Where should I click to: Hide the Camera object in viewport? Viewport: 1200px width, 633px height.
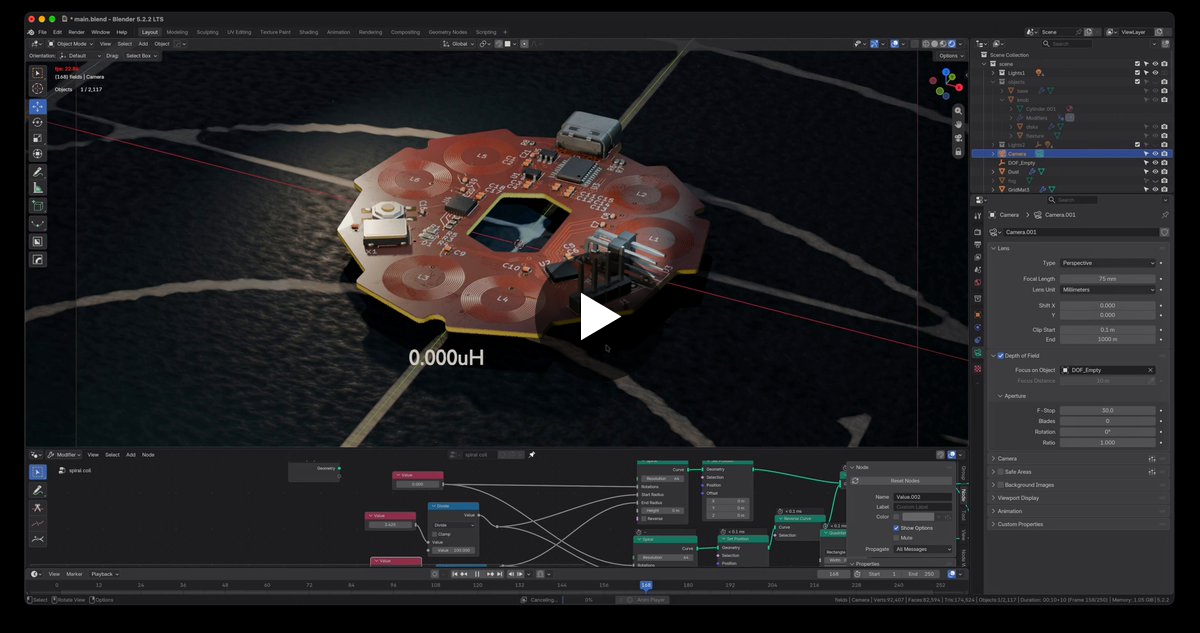click(1155, 154)
